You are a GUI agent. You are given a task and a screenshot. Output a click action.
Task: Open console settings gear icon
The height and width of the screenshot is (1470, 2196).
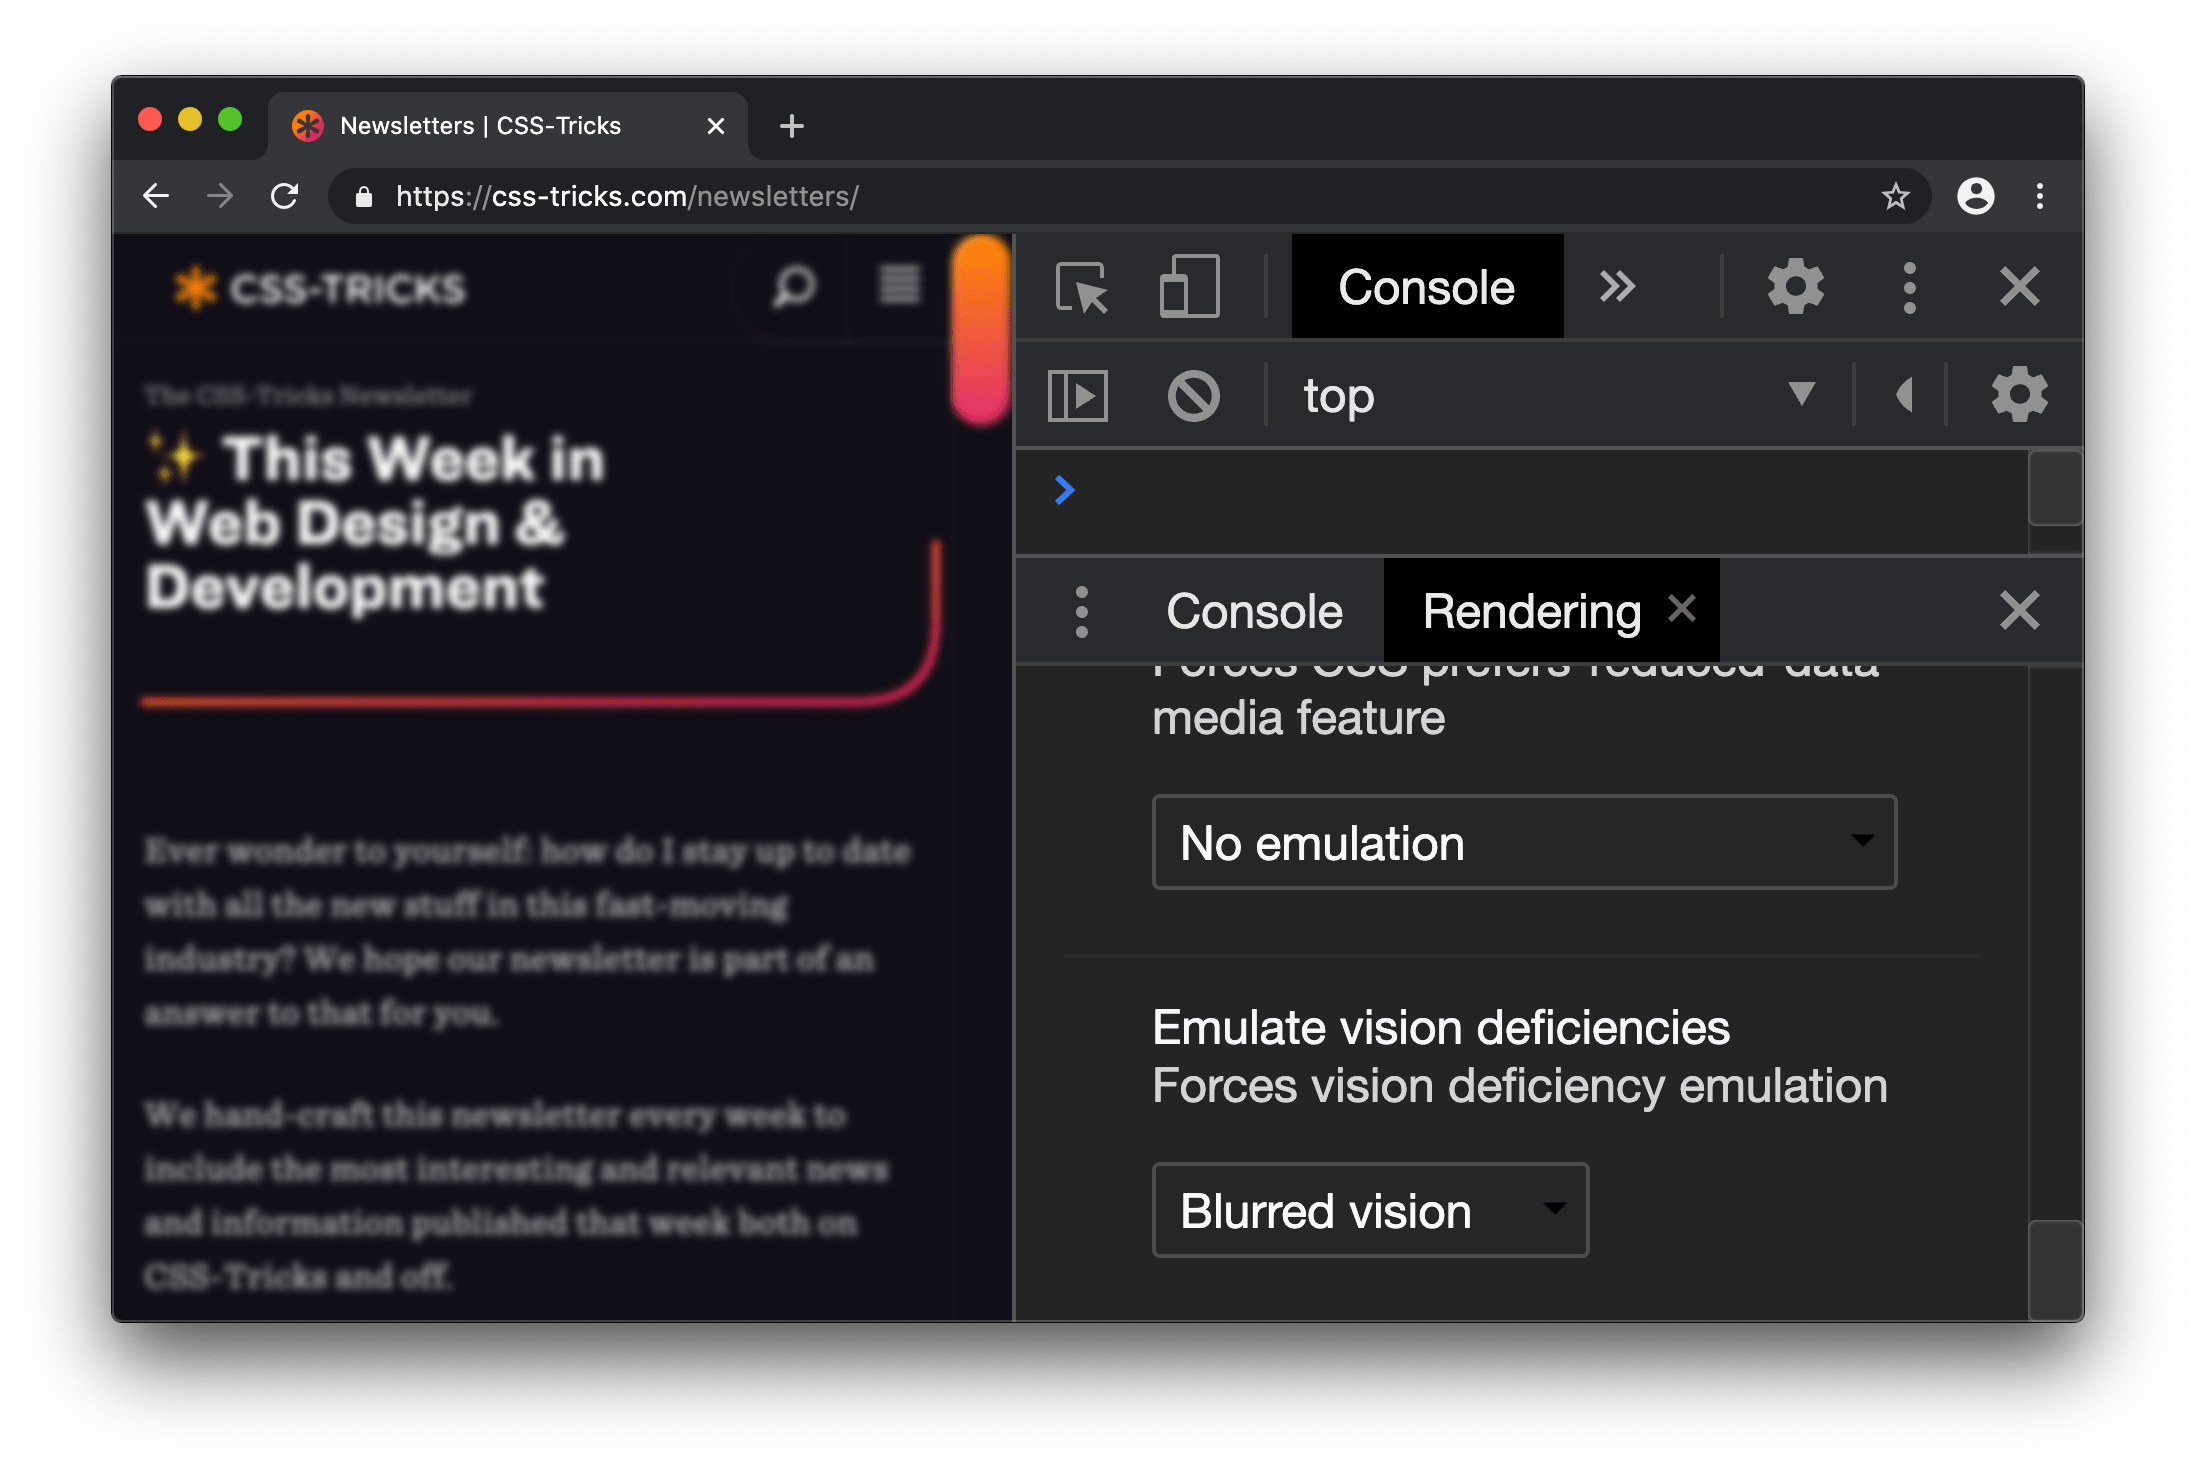tap(2019, 395)
